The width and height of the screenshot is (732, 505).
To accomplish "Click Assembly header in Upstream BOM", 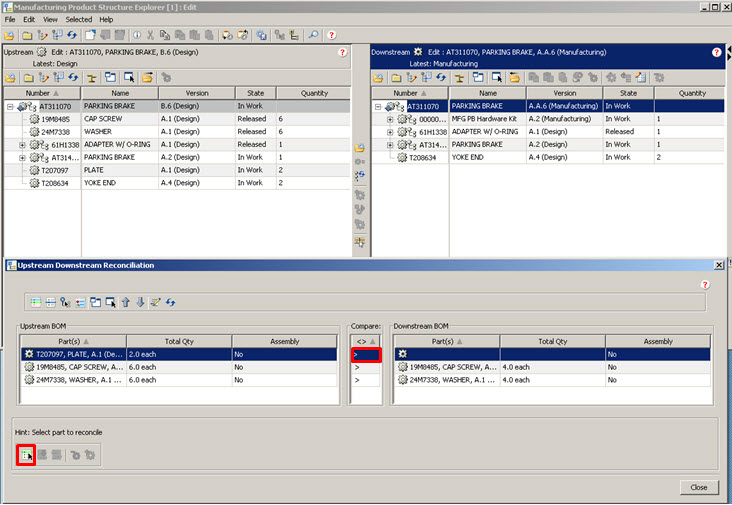I will pyautogui.click(x=284, y=342).
